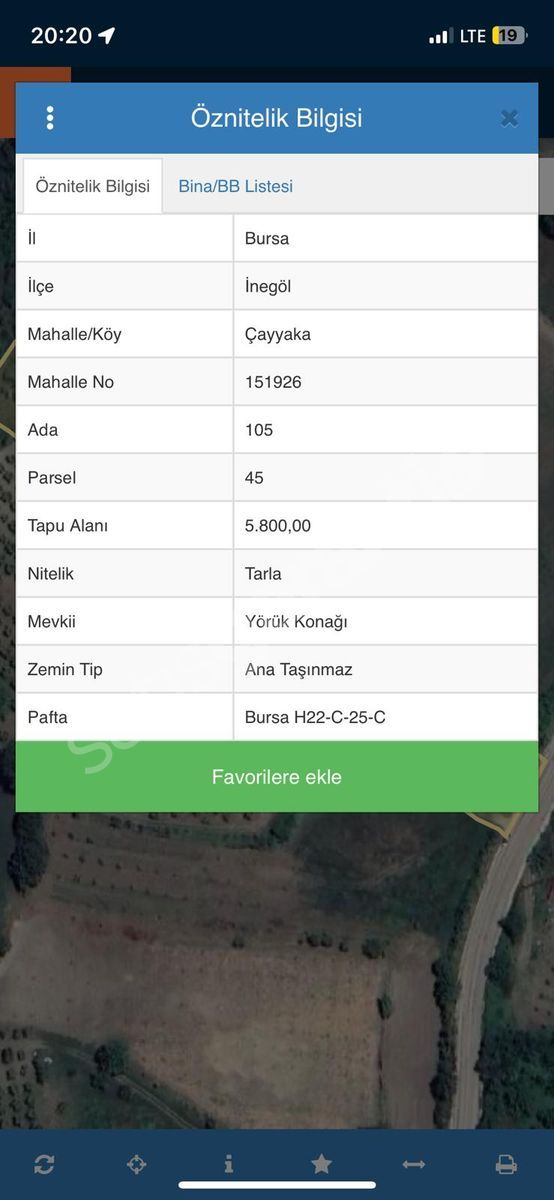Select the Öznitelik Bilgisi tab

(x=93, y=186)
